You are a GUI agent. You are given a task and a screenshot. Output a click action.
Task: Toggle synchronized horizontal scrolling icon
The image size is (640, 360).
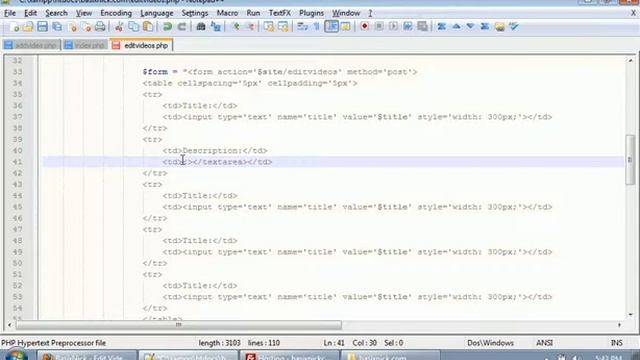coord(283,27)
